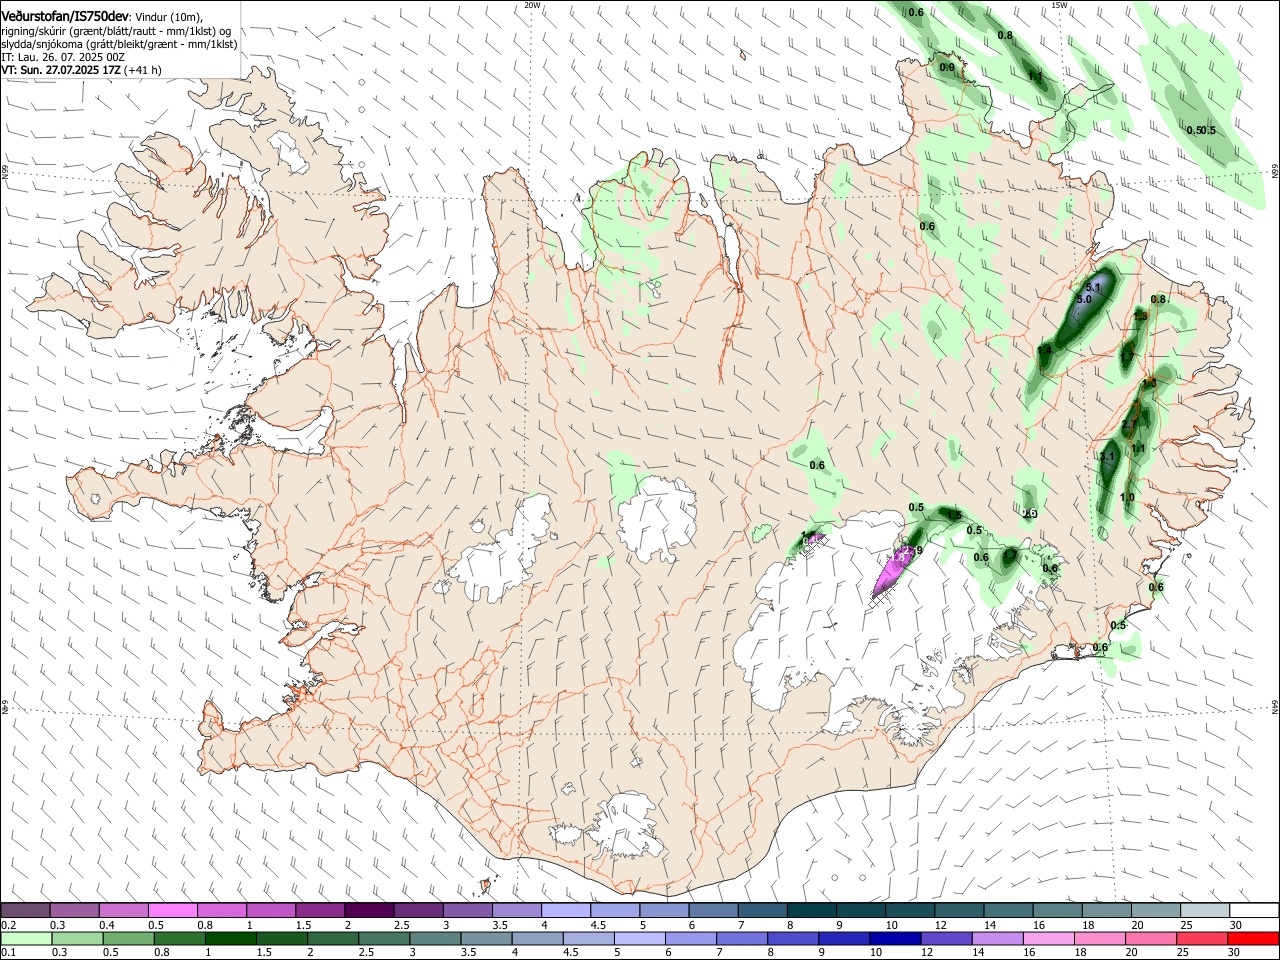Click the white final snow legend swatch at 30
Image resolution: width=1280 pixels, height=960 pixels.
(1254, 911)
